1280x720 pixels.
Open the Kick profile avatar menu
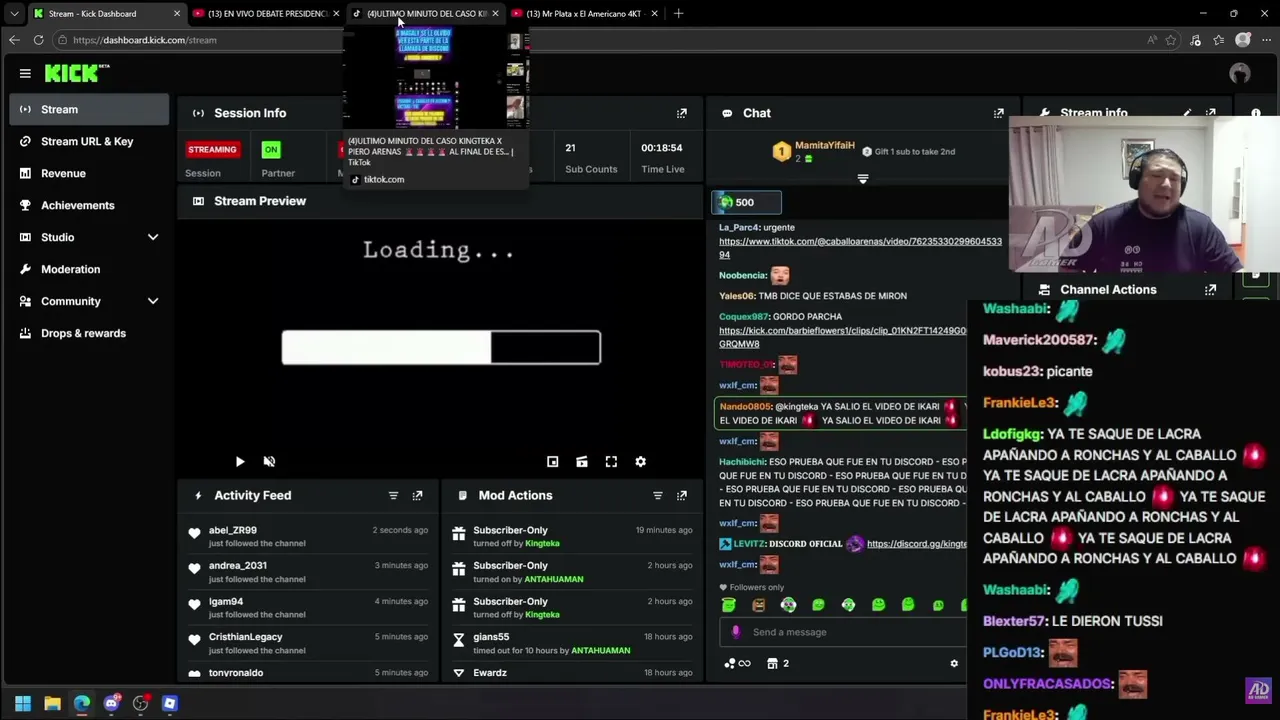coord(1240,73)
